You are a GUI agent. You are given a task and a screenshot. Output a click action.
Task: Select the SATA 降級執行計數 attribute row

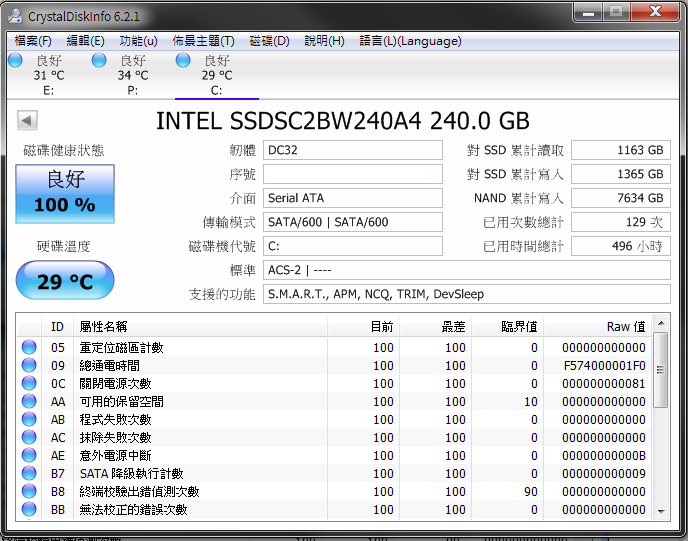(x=334, y=473)
